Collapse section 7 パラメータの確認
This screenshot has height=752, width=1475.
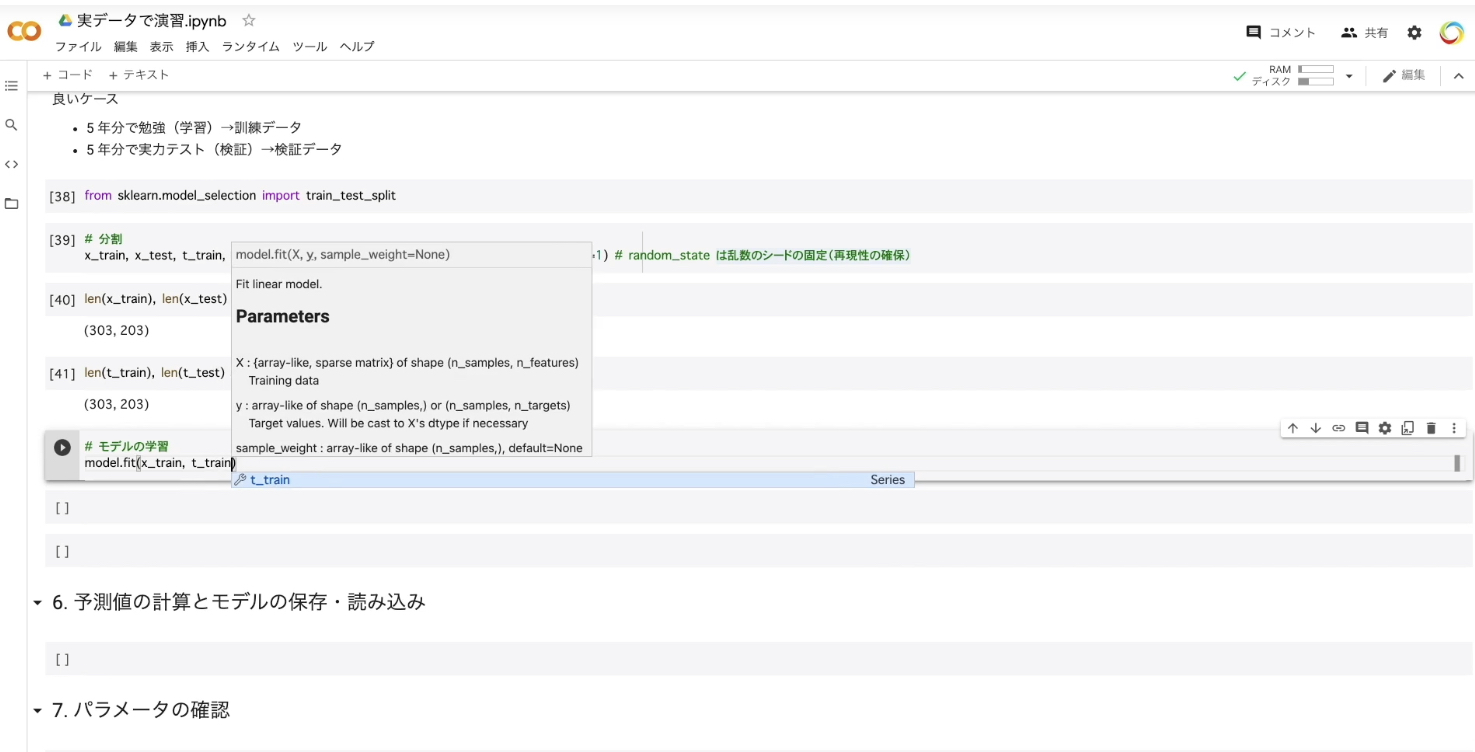tap(36, 709)
